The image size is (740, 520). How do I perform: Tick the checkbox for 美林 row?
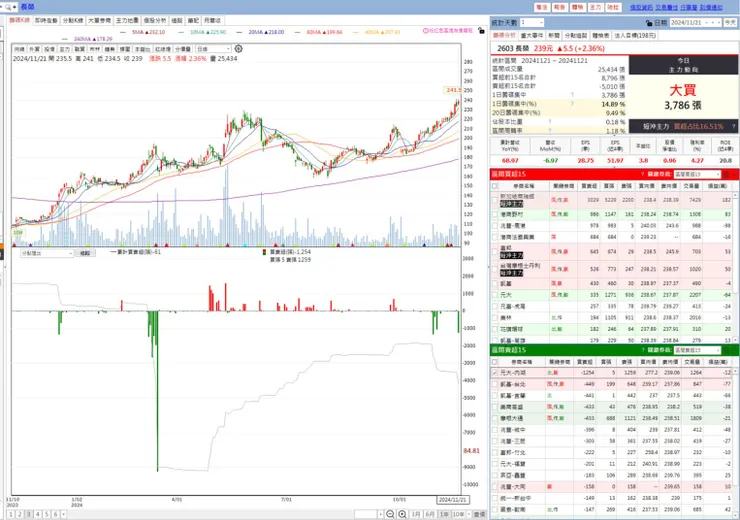coord(495,318)
